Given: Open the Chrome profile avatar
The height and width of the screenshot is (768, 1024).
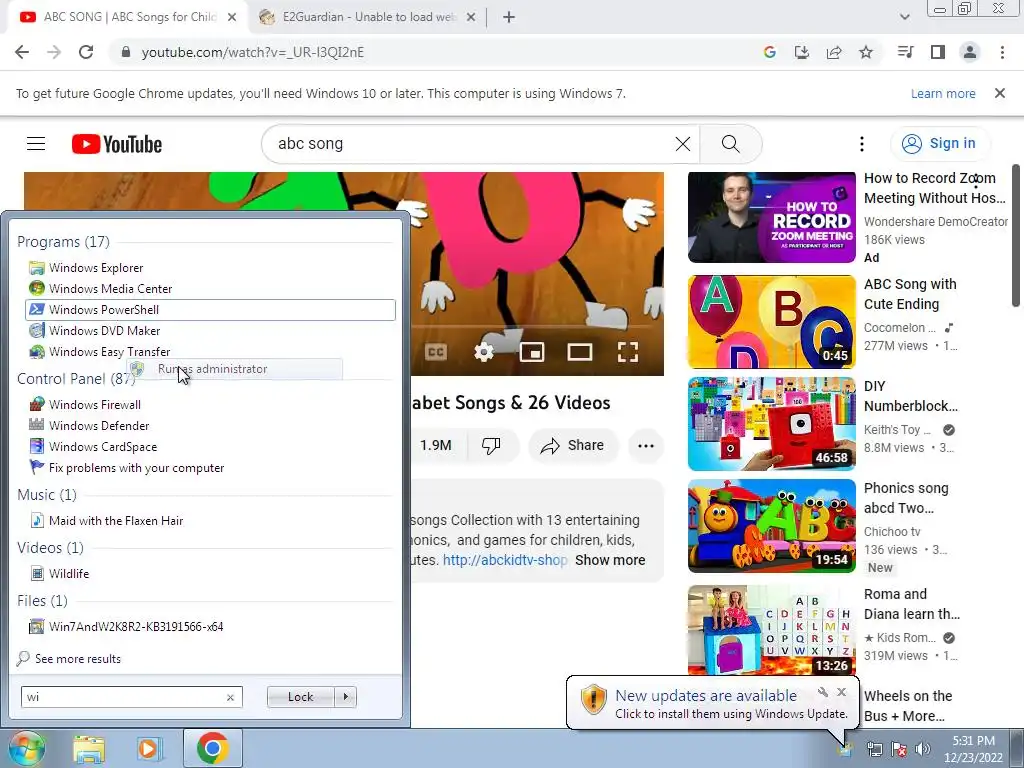Looking at the screenshot, I should point(970,52).
